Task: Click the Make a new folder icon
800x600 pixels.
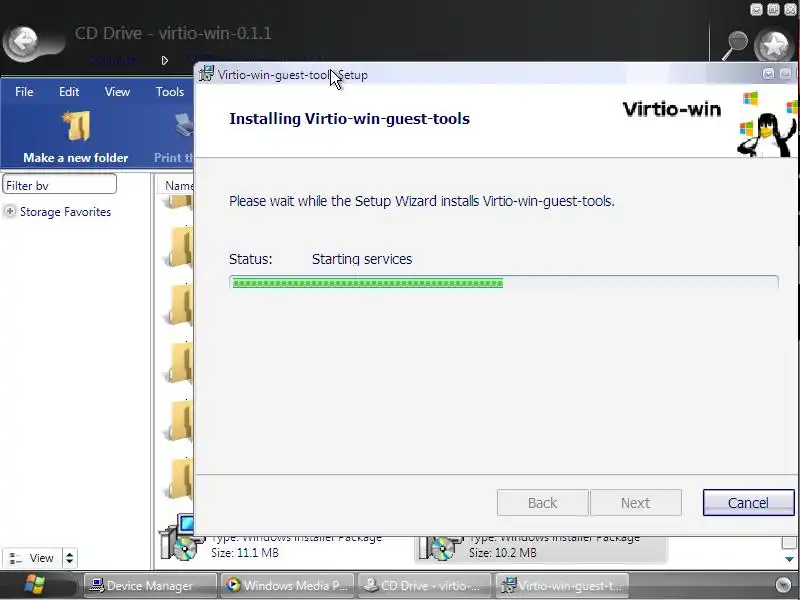Action: click(x=77, y=127)
